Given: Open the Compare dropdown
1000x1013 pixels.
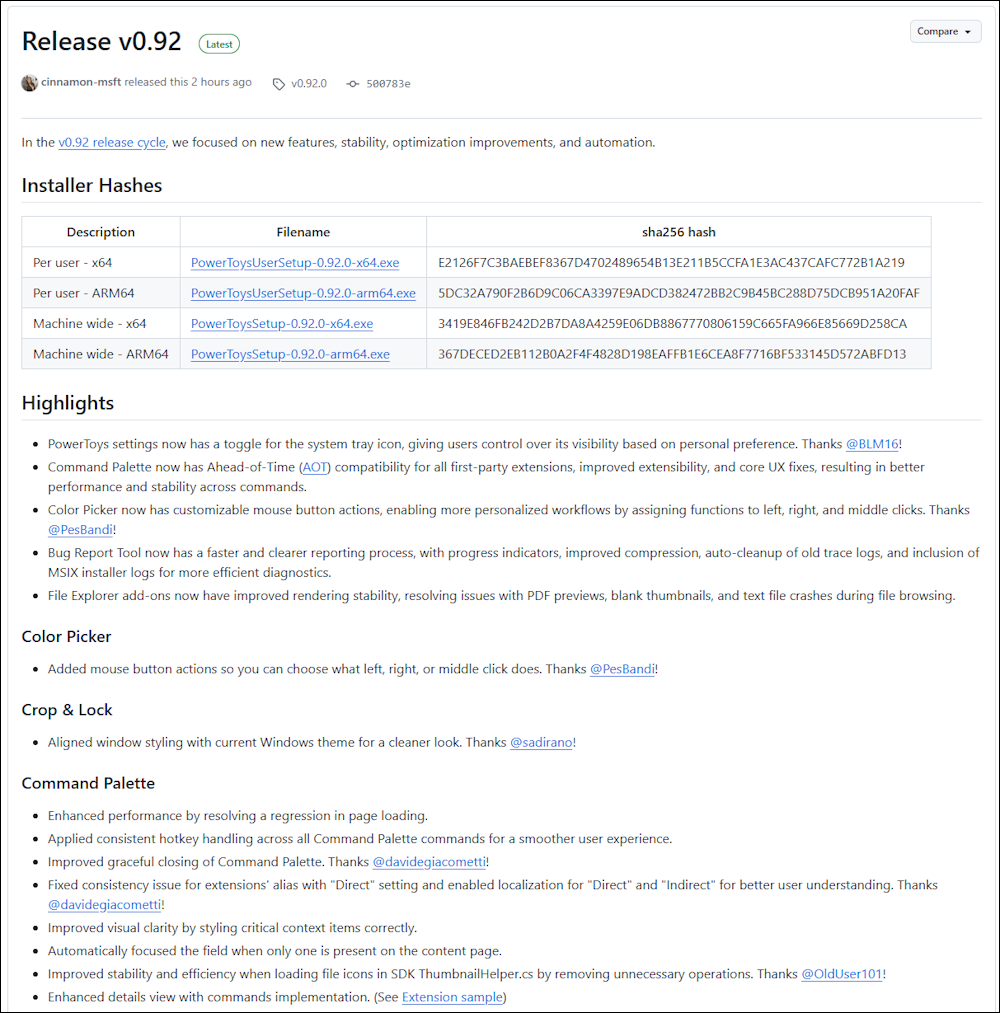Looking at the screenshot, I should [945, 32].
